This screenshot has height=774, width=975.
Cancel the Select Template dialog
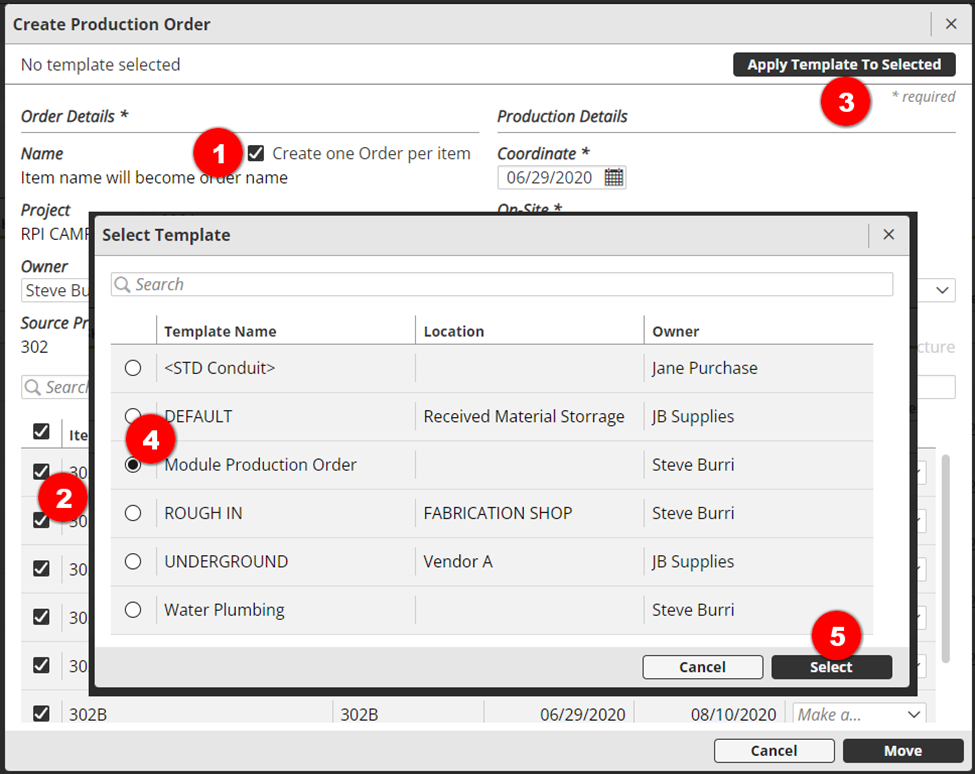point(702,667)
